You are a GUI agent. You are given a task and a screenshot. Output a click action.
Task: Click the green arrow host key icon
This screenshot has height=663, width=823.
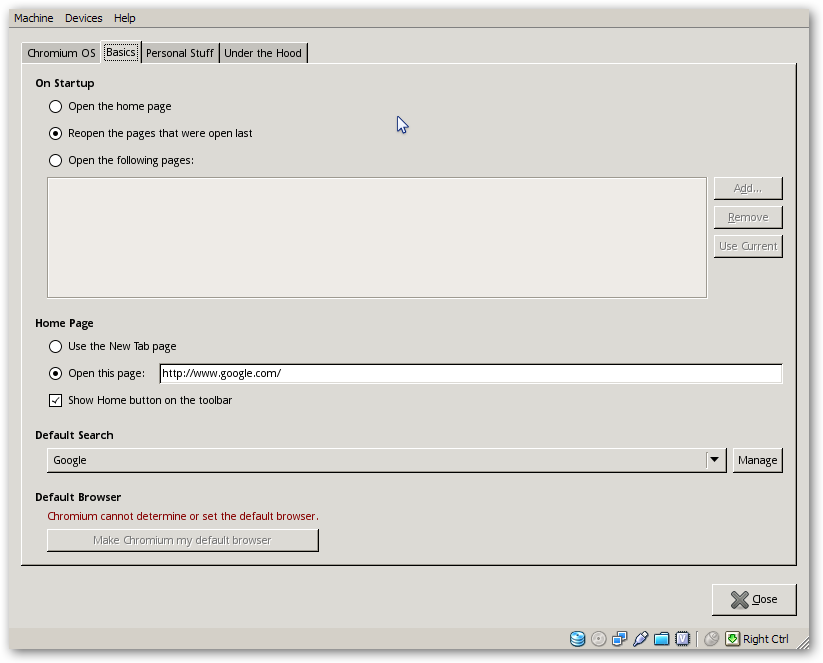coord(732,639)
